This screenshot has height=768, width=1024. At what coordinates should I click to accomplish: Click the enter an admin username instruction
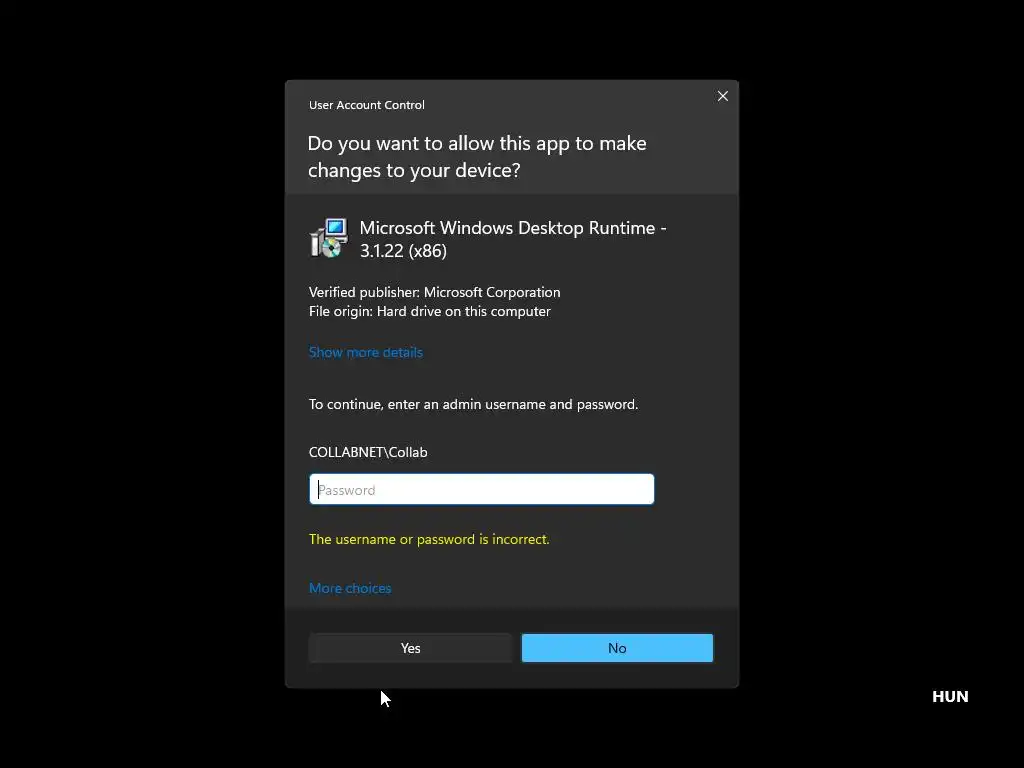click(473, 404)
